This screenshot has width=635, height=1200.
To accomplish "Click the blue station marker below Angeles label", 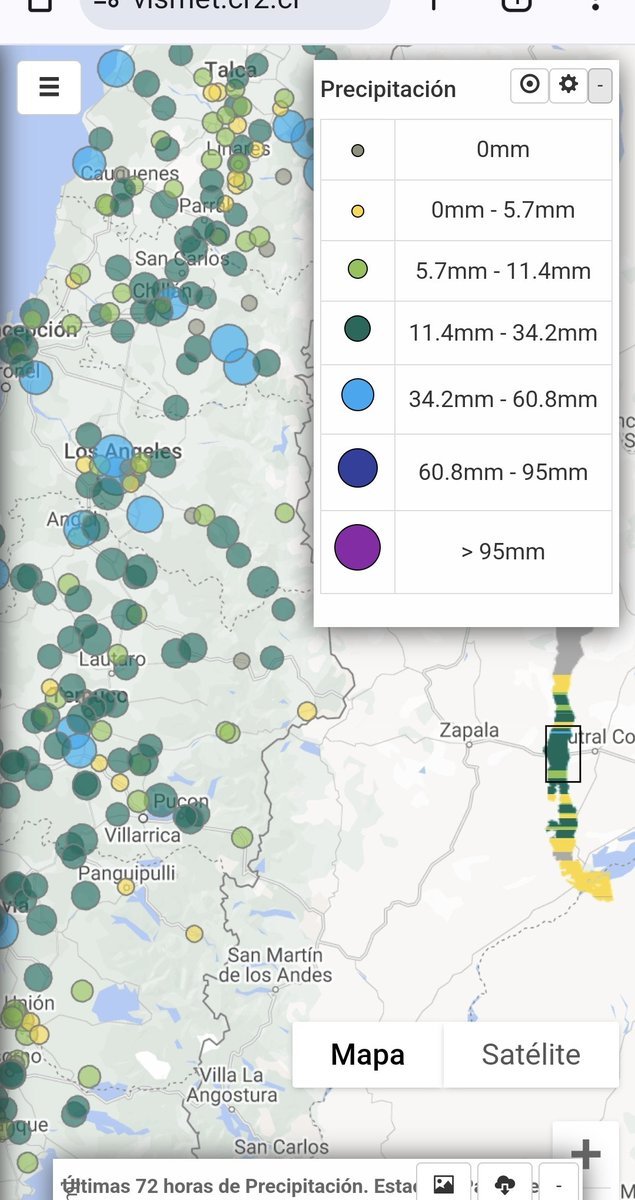I will click(145, 514).
